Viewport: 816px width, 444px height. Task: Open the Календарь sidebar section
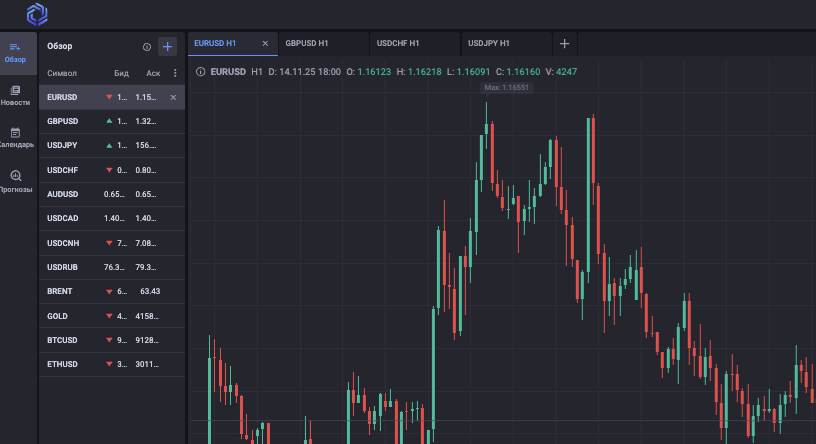16,138
